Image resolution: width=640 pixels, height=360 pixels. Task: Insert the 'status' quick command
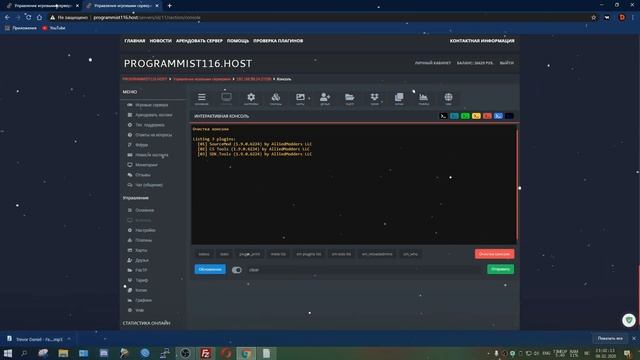pos(204,254)
